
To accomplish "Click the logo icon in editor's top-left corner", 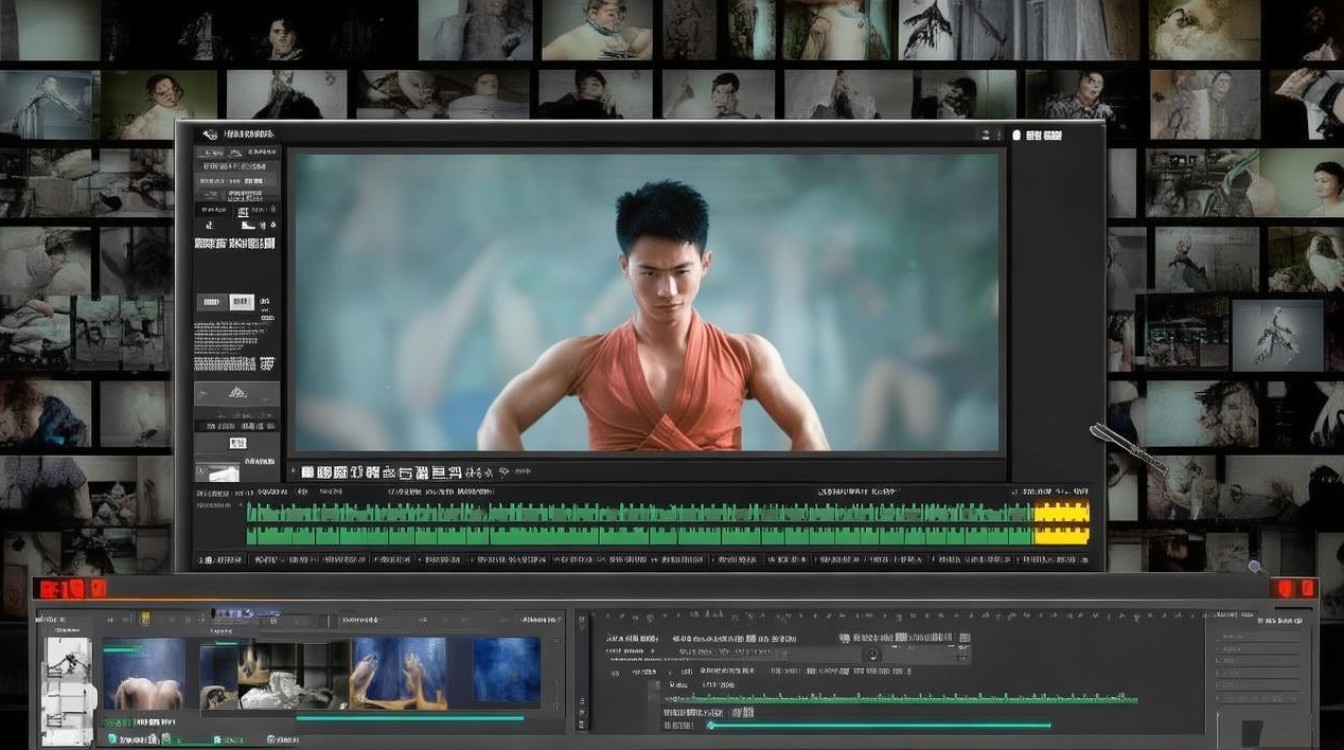I will (x=209, y=134).
